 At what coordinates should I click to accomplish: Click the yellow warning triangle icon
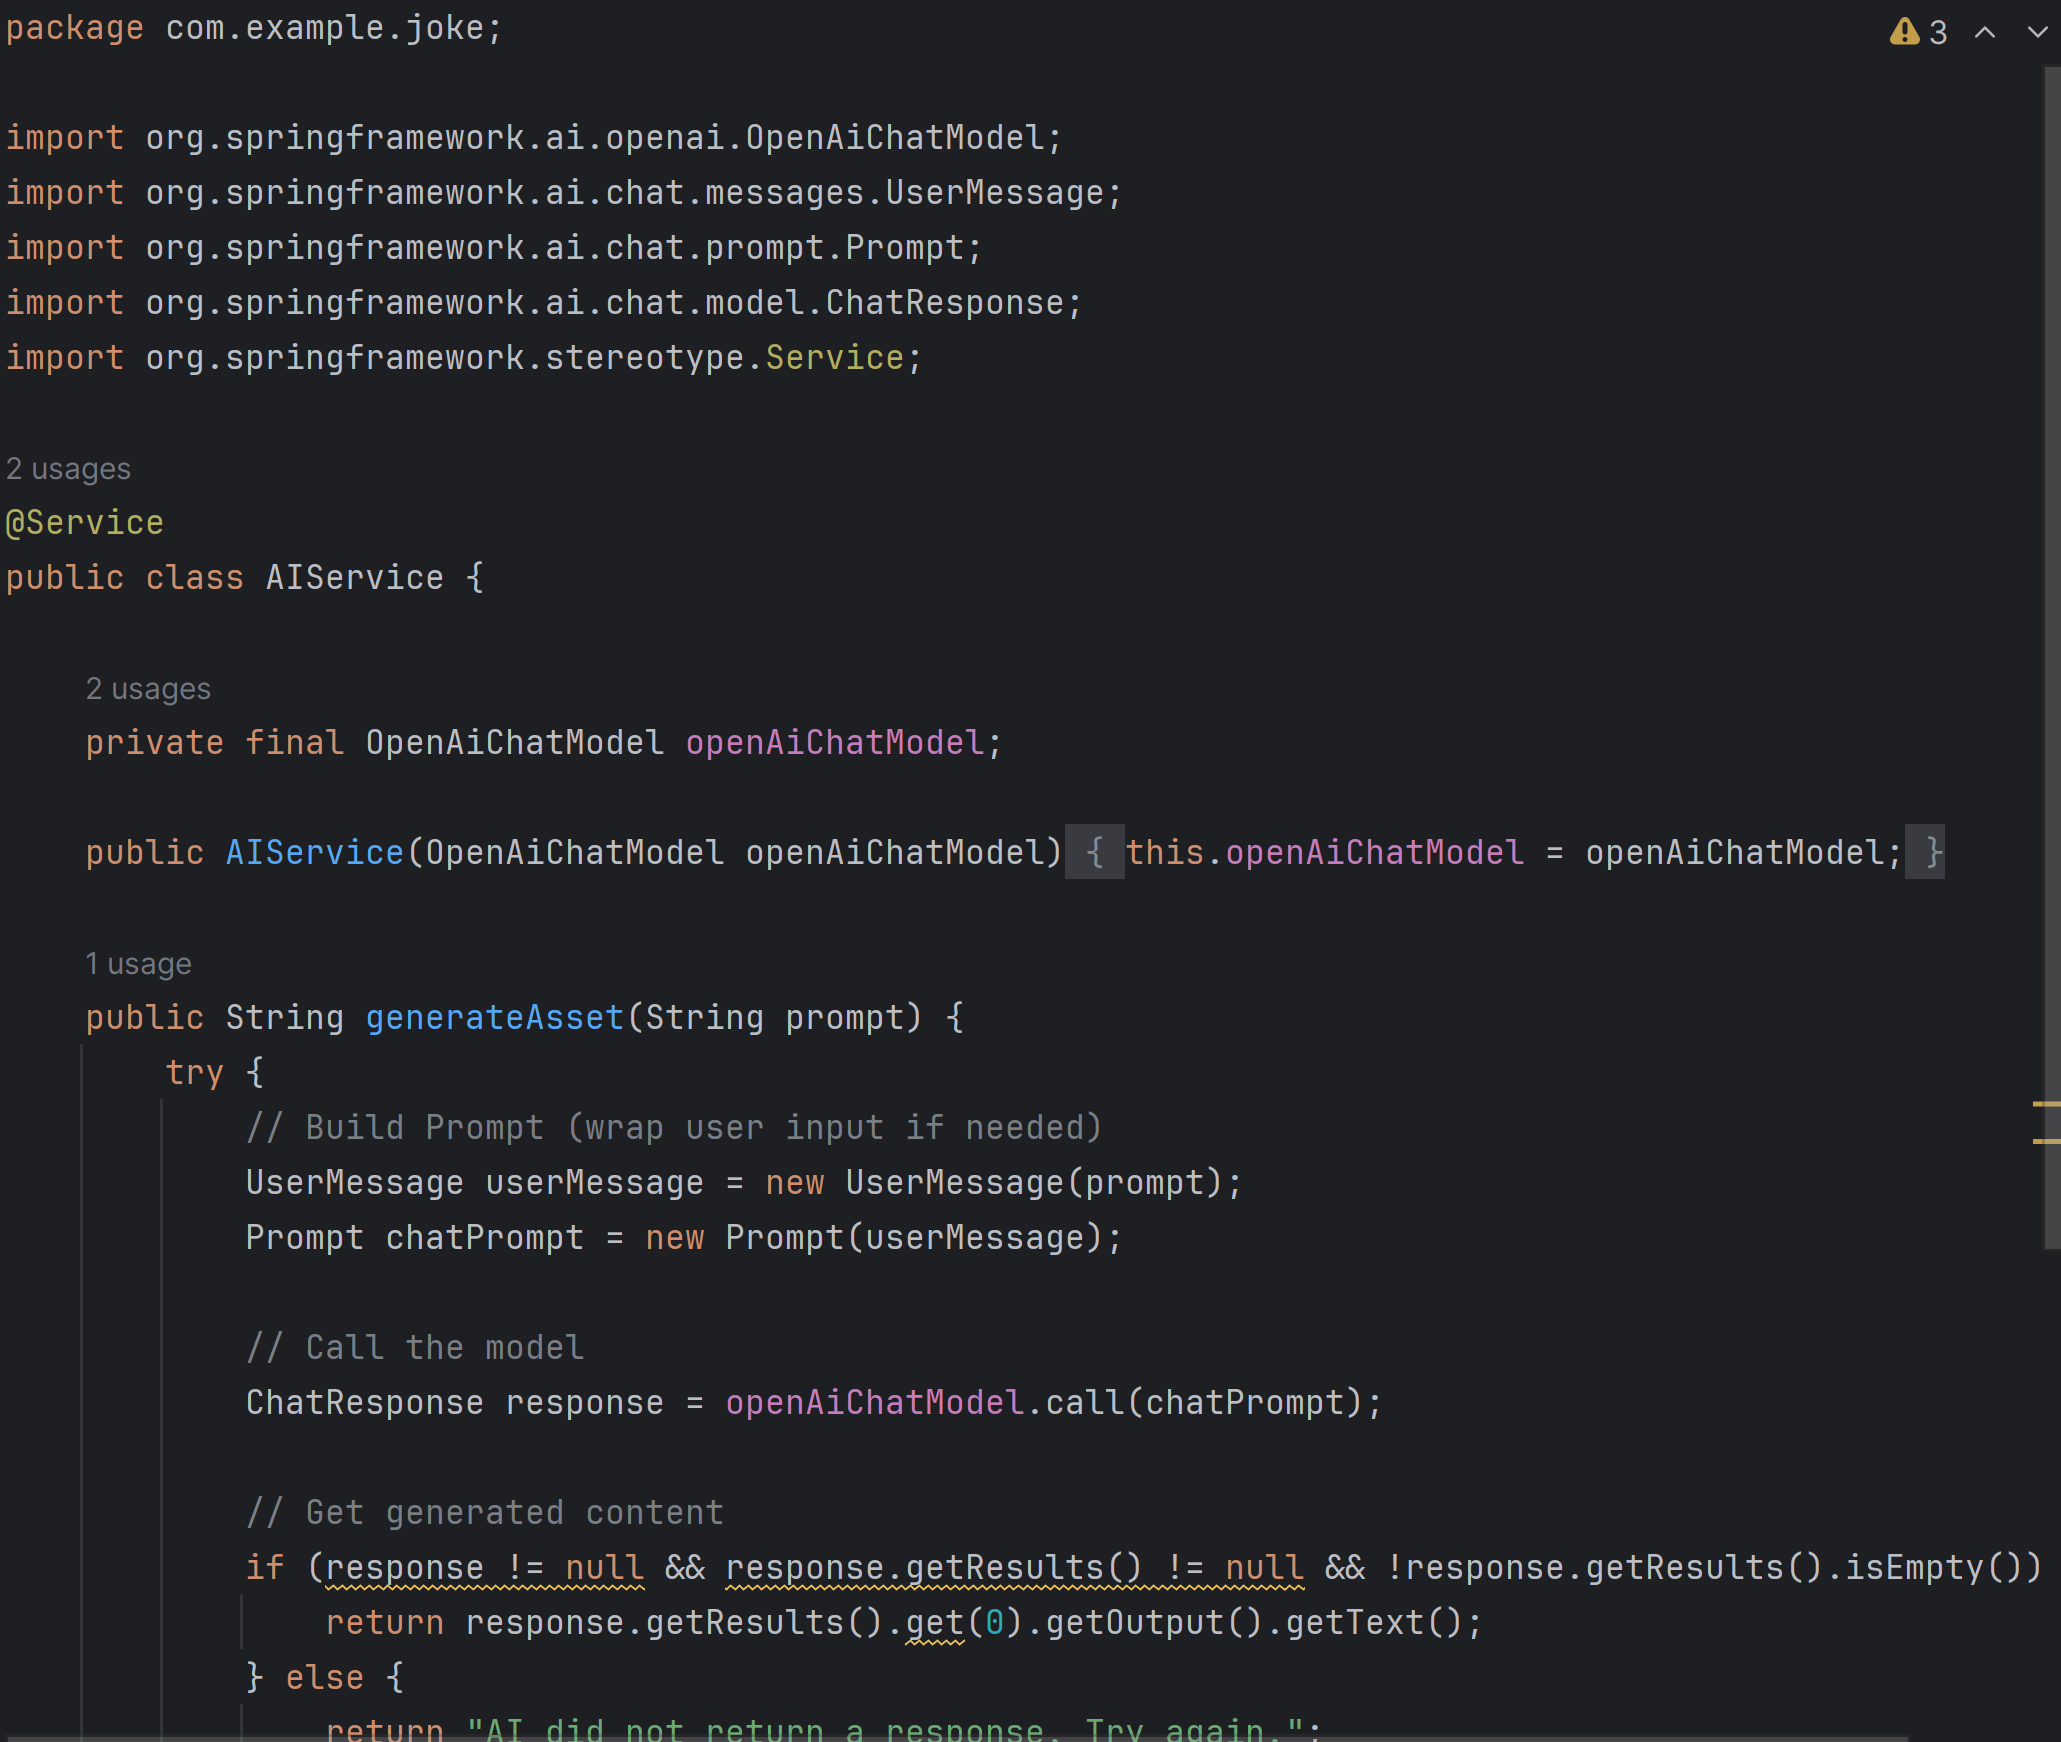[1904, 32]
